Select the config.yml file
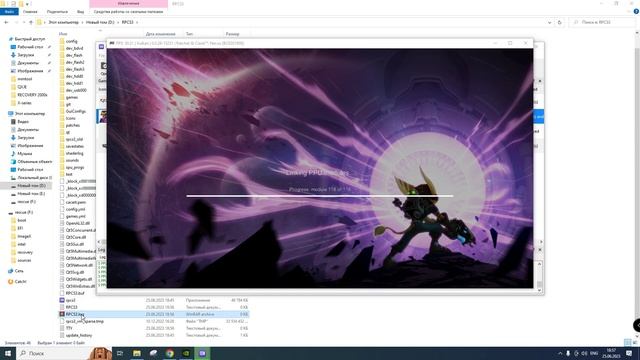The width and height of the screenshot is (640, 360). (x=75, y=209)
